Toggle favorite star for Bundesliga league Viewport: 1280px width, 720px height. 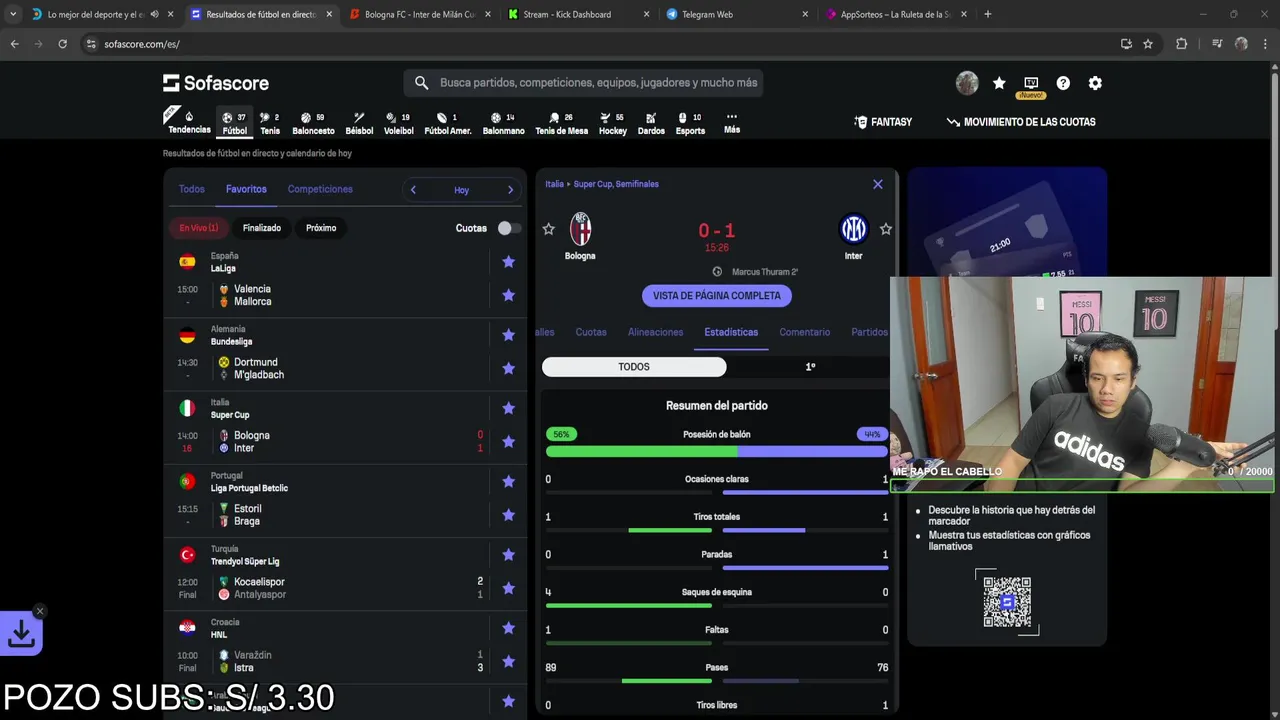[508, 335]
